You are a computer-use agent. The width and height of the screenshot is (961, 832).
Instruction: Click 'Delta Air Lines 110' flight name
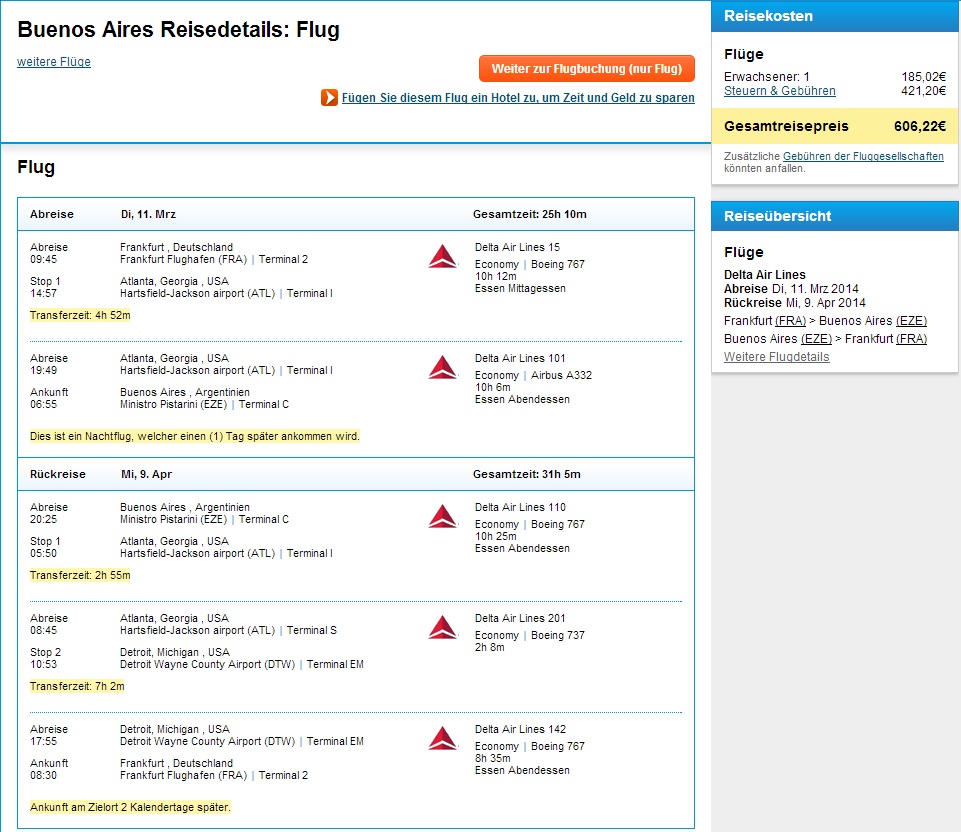[x=520, y=507]
